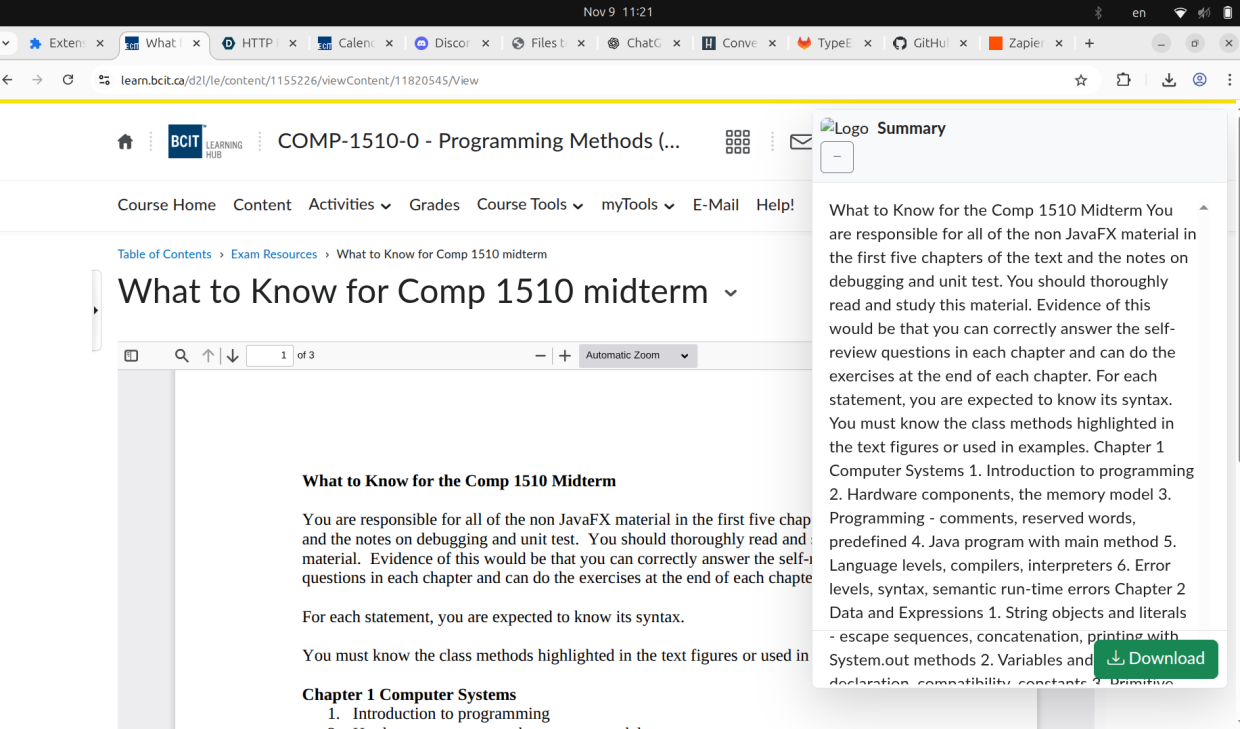Viewport: 1240px width, 729px height.
Task: Click the COMP-1510-0 Programming Methods title
Action: 479,141
